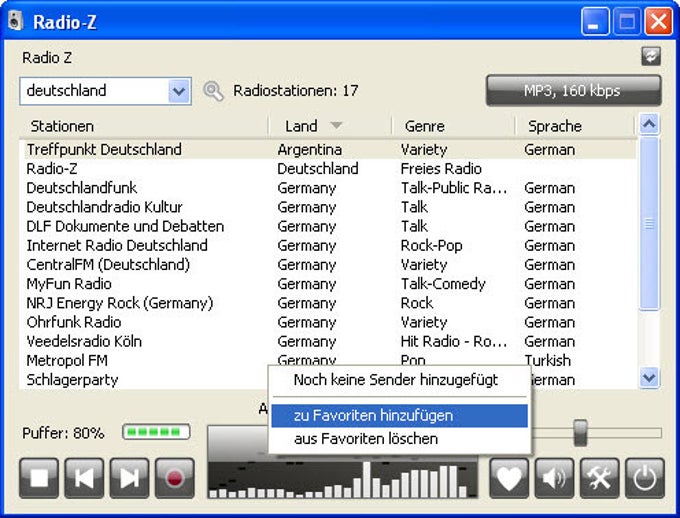Click the Rock-Pop genre cell
Image resolution: width=680 pixels, height=518 pixels.
tap(432, 246)
